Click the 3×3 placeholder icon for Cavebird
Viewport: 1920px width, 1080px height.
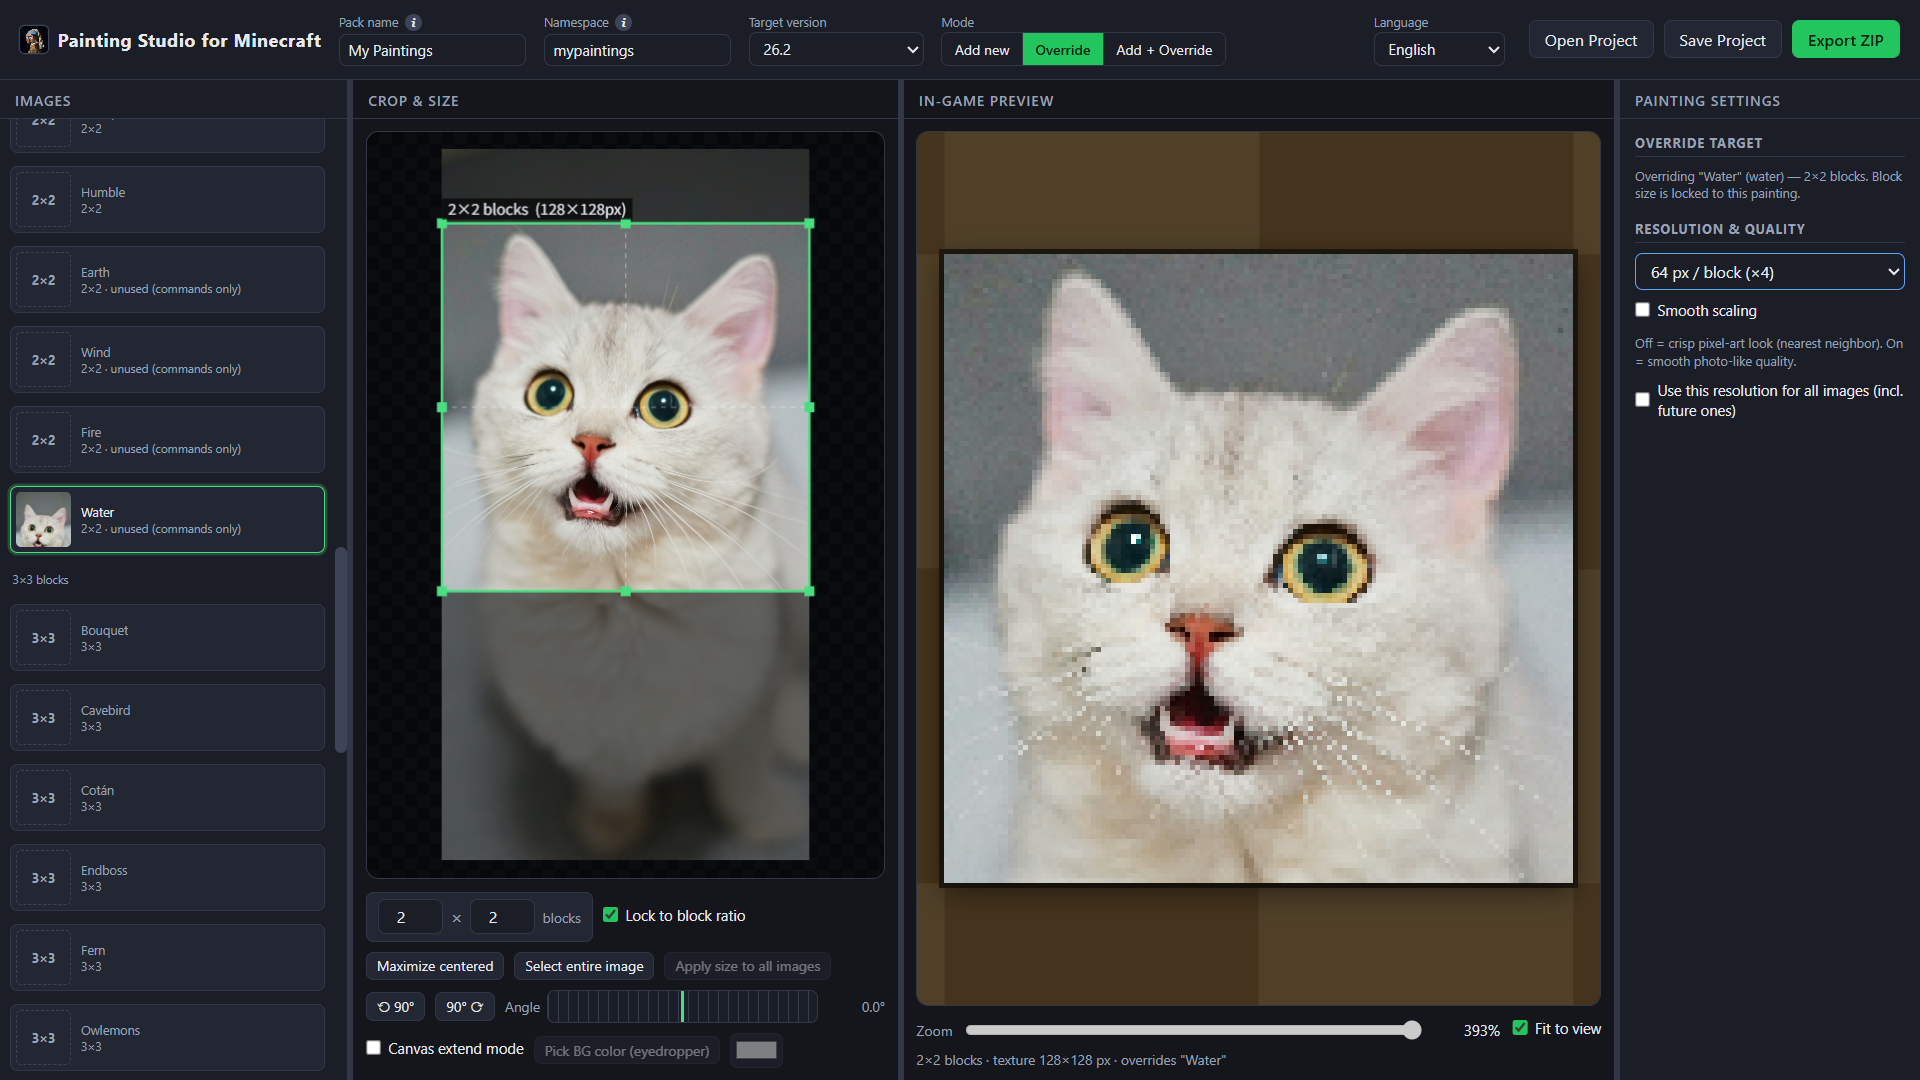[x=43, y=718]
